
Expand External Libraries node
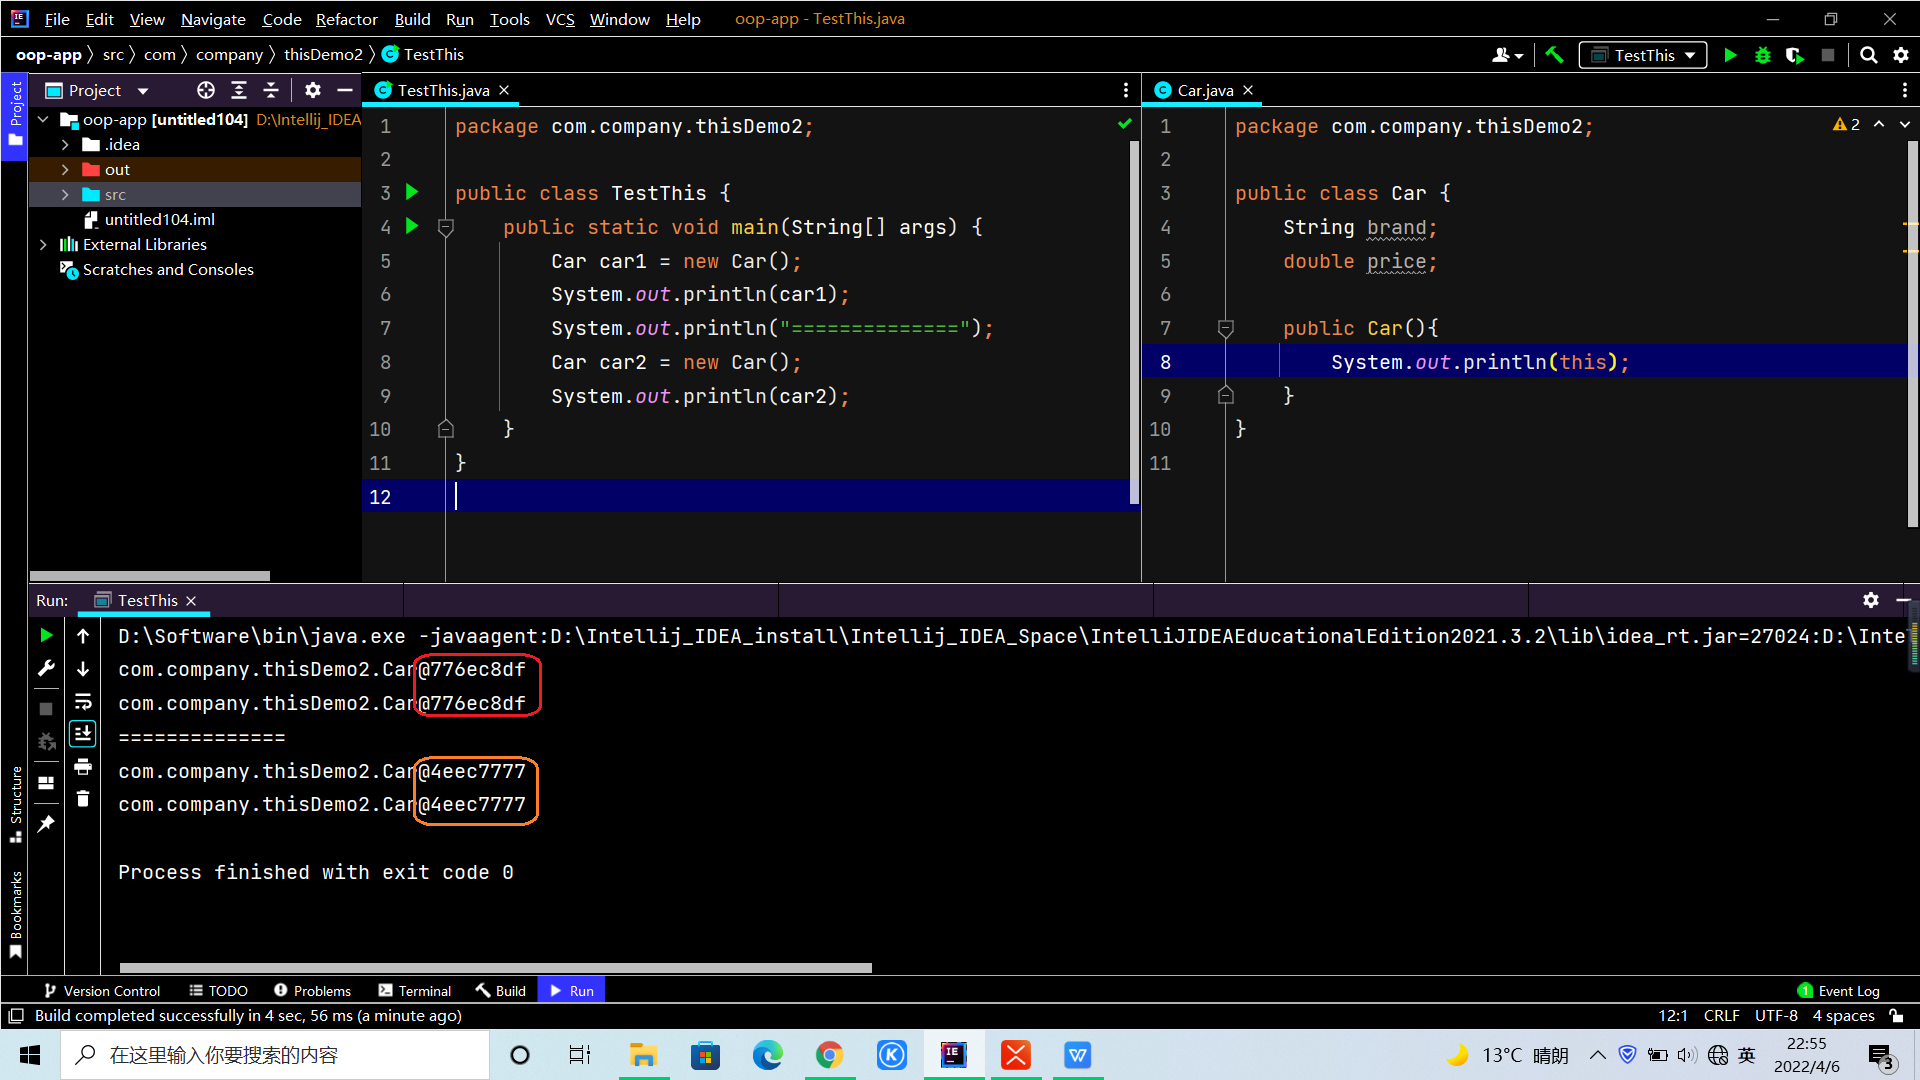(43, 245)
